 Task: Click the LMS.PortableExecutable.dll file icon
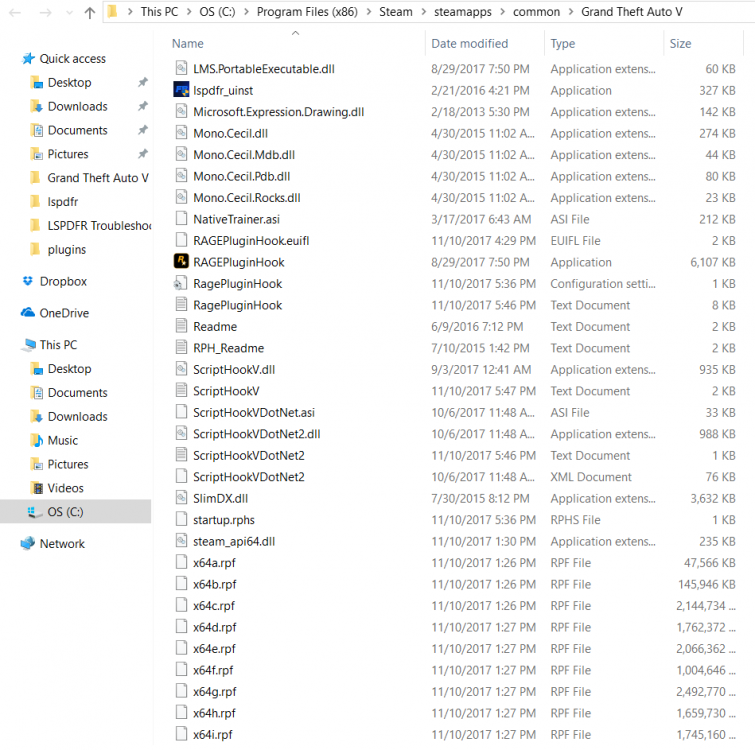coord(181,68)
